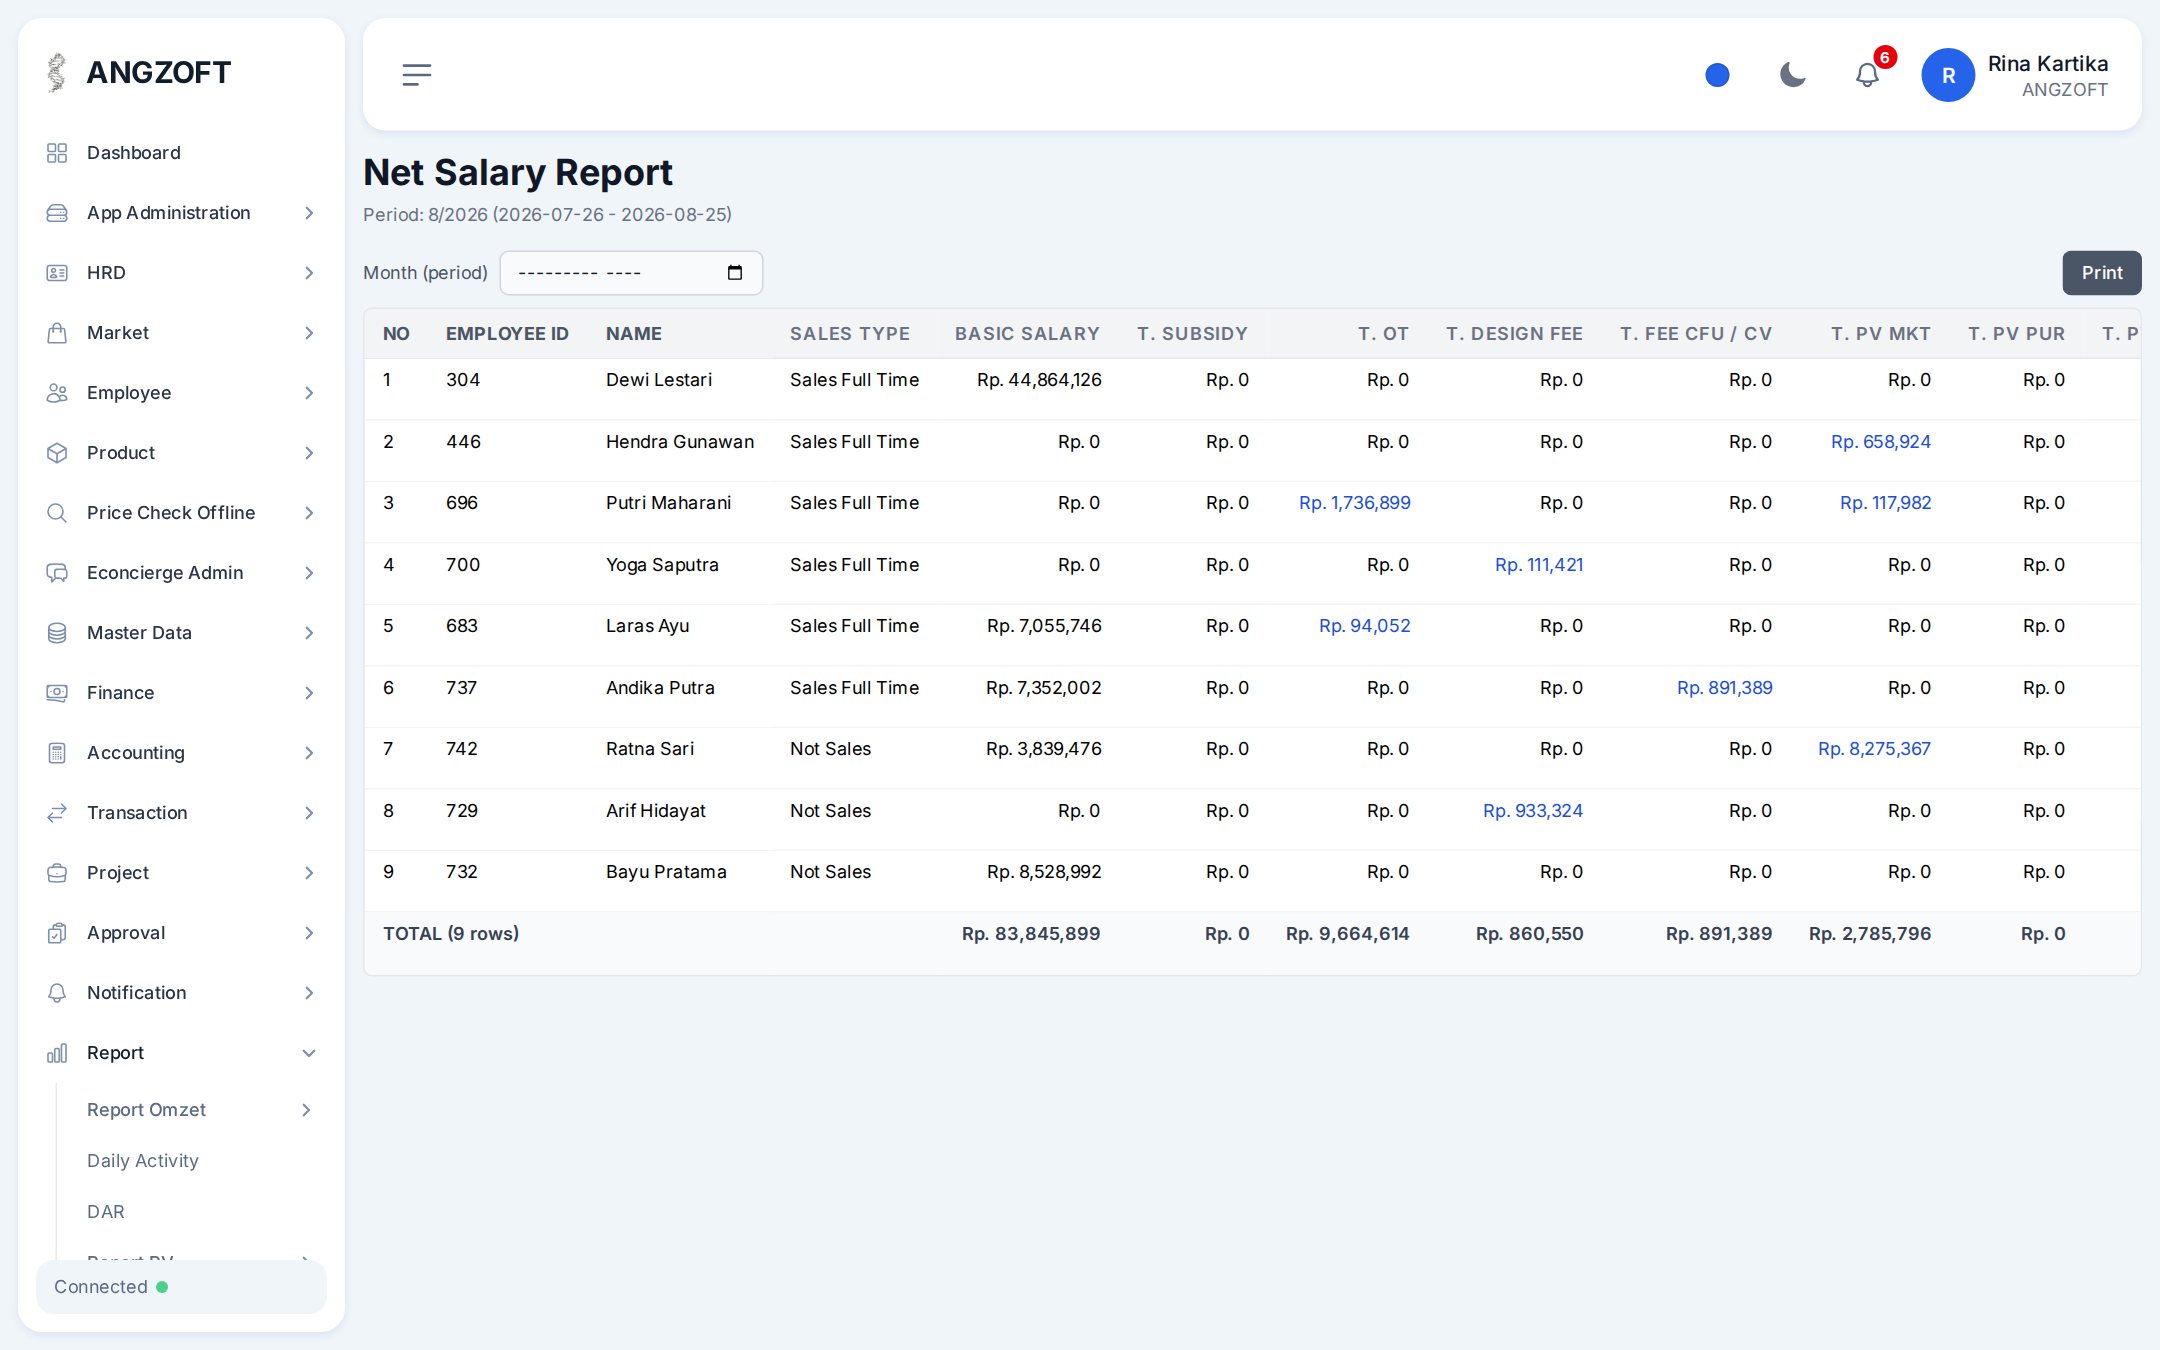Screen dimensions: 2160x1350
Task: Open the DAR report item
Action: [106, 1212]
